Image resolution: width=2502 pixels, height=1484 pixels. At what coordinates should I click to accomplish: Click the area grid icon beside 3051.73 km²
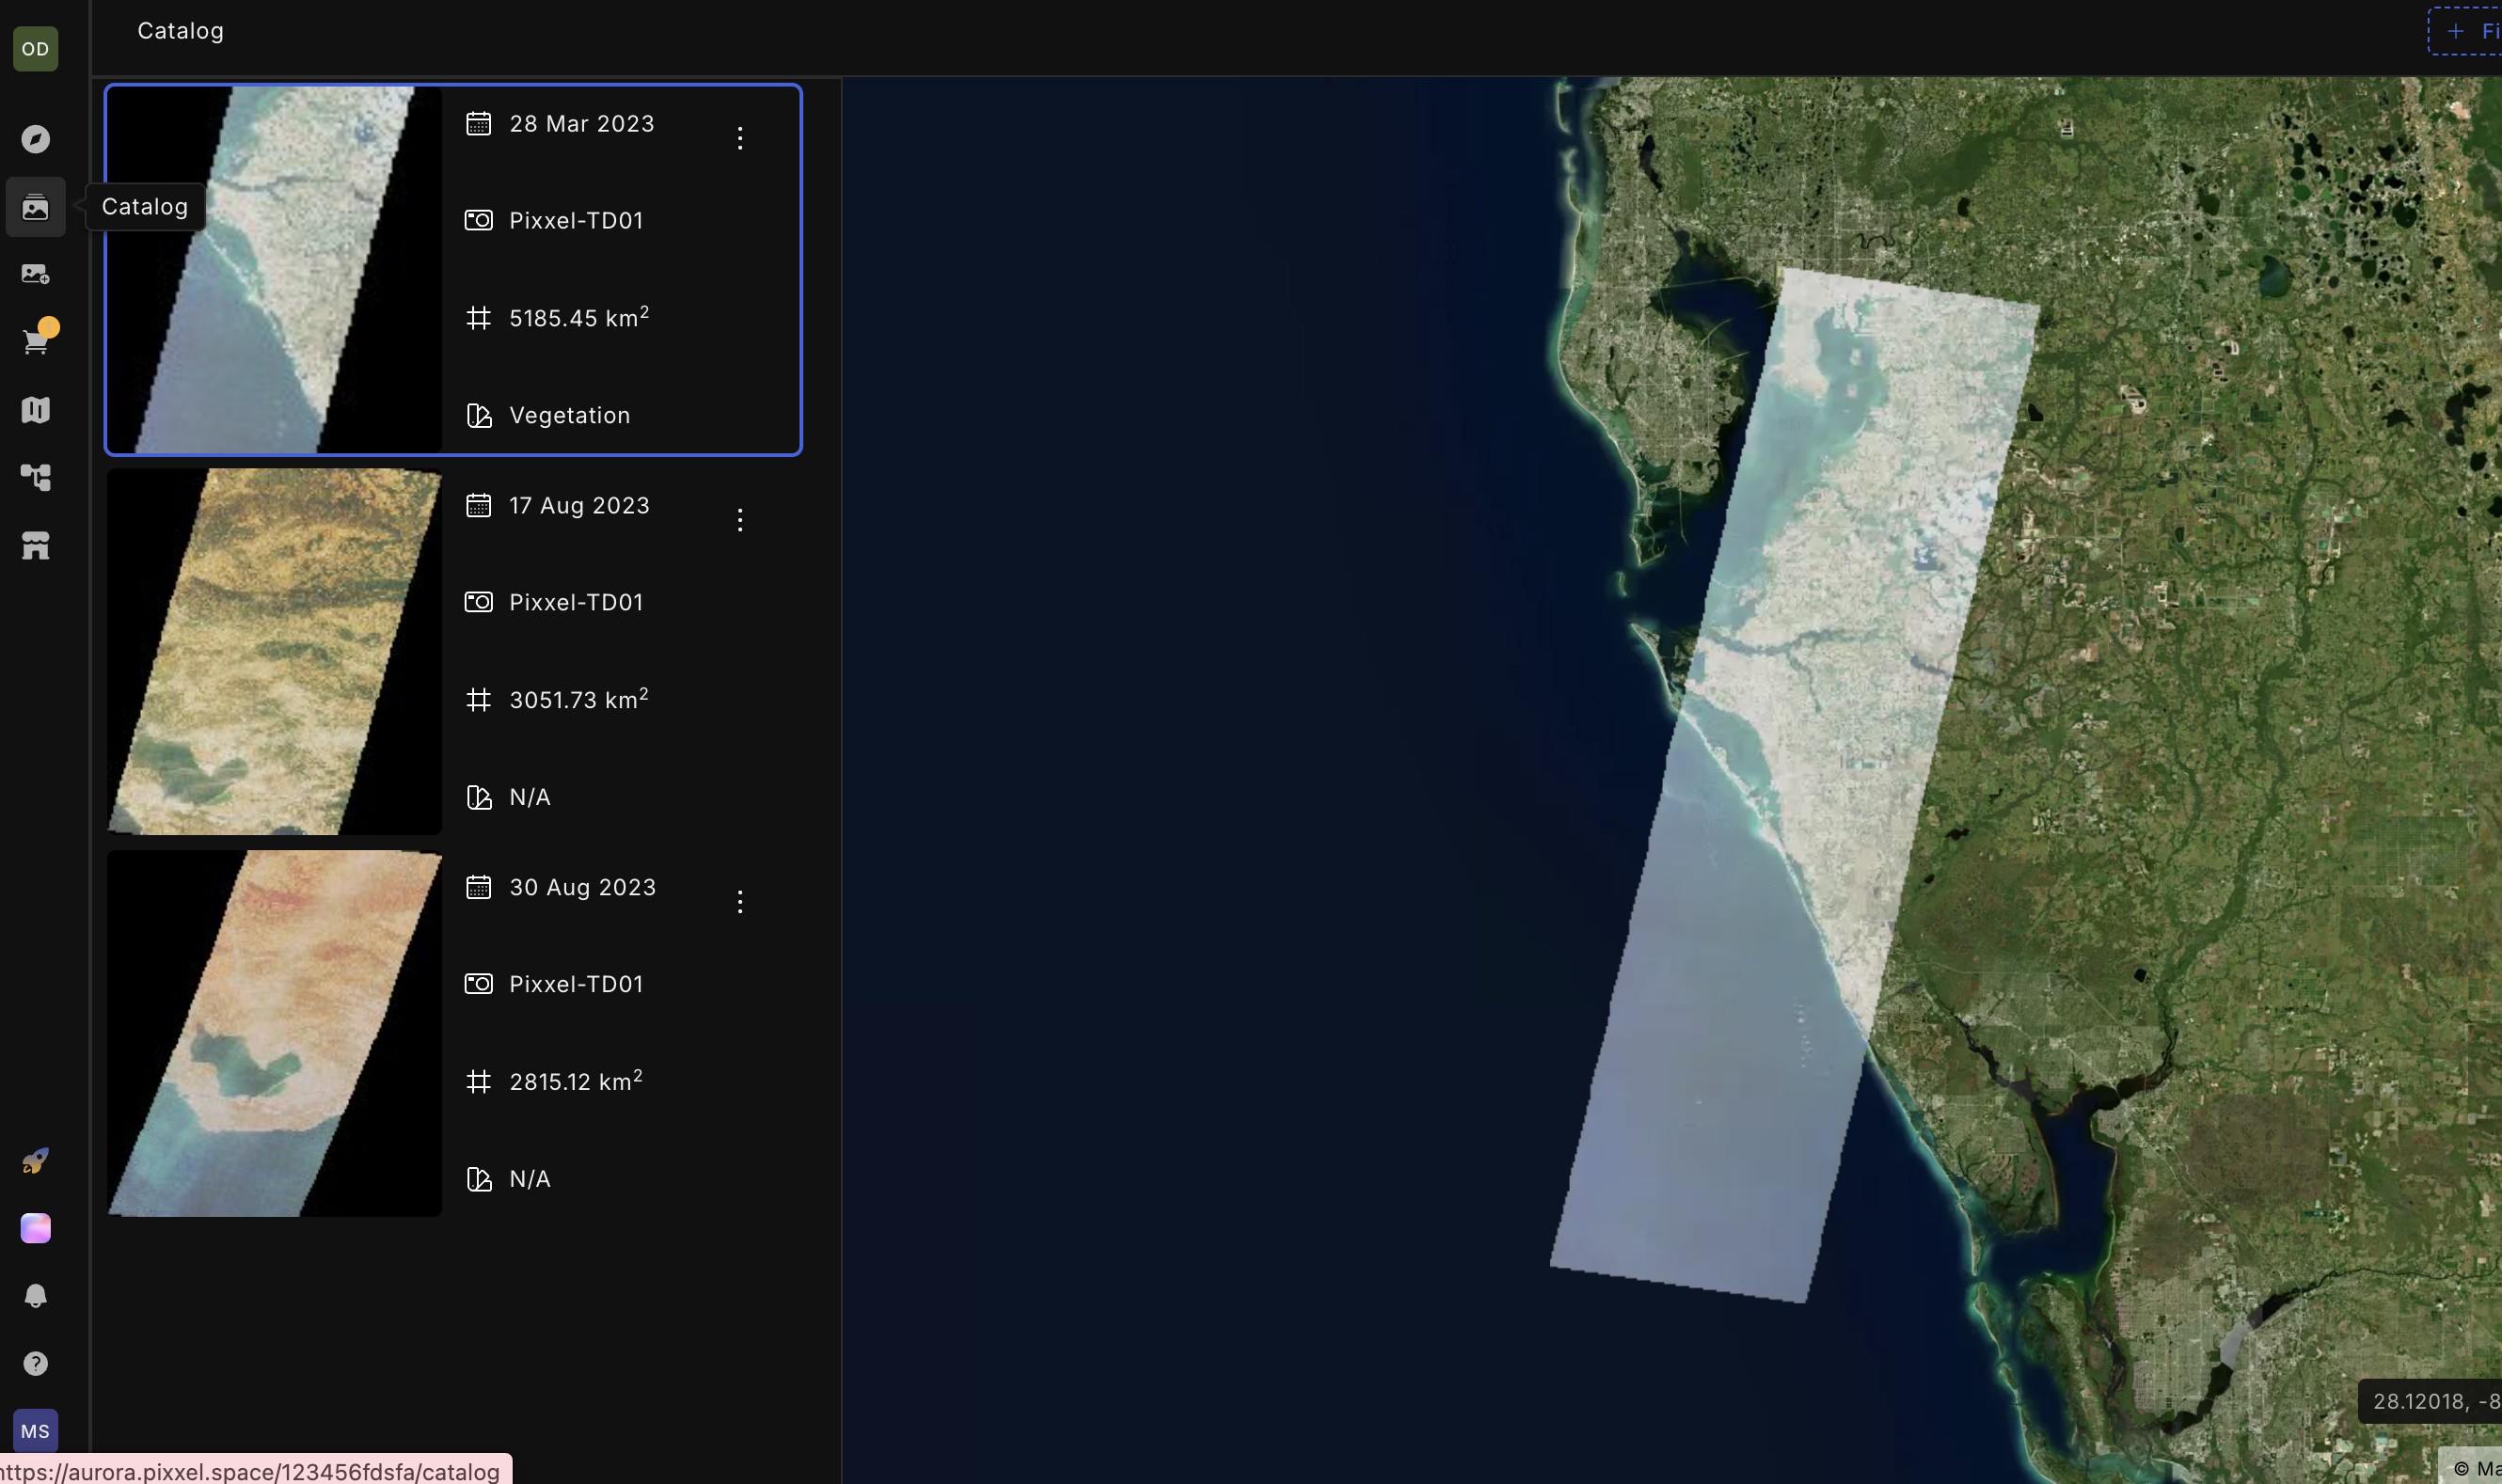[479, 700]
